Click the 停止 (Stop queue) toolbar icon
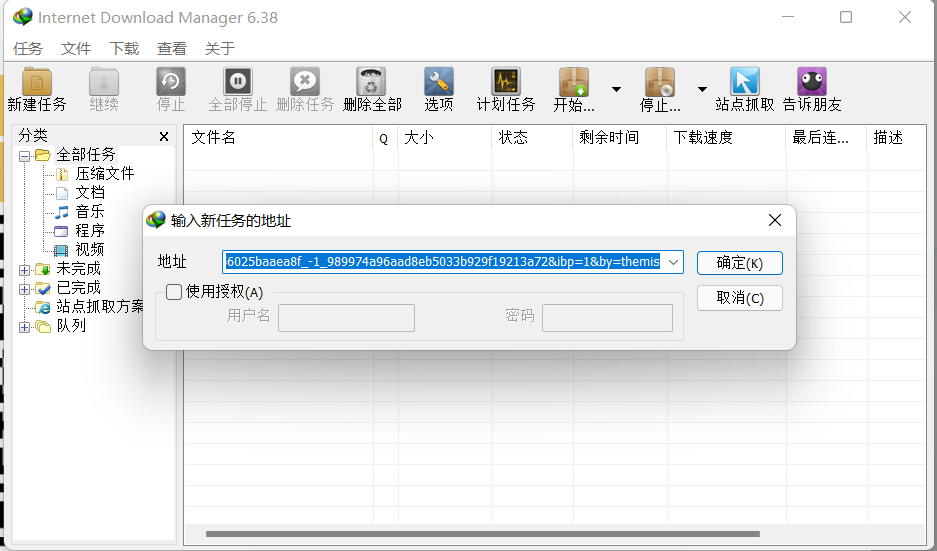The image size is (937, 551). [x=660, y=83]
